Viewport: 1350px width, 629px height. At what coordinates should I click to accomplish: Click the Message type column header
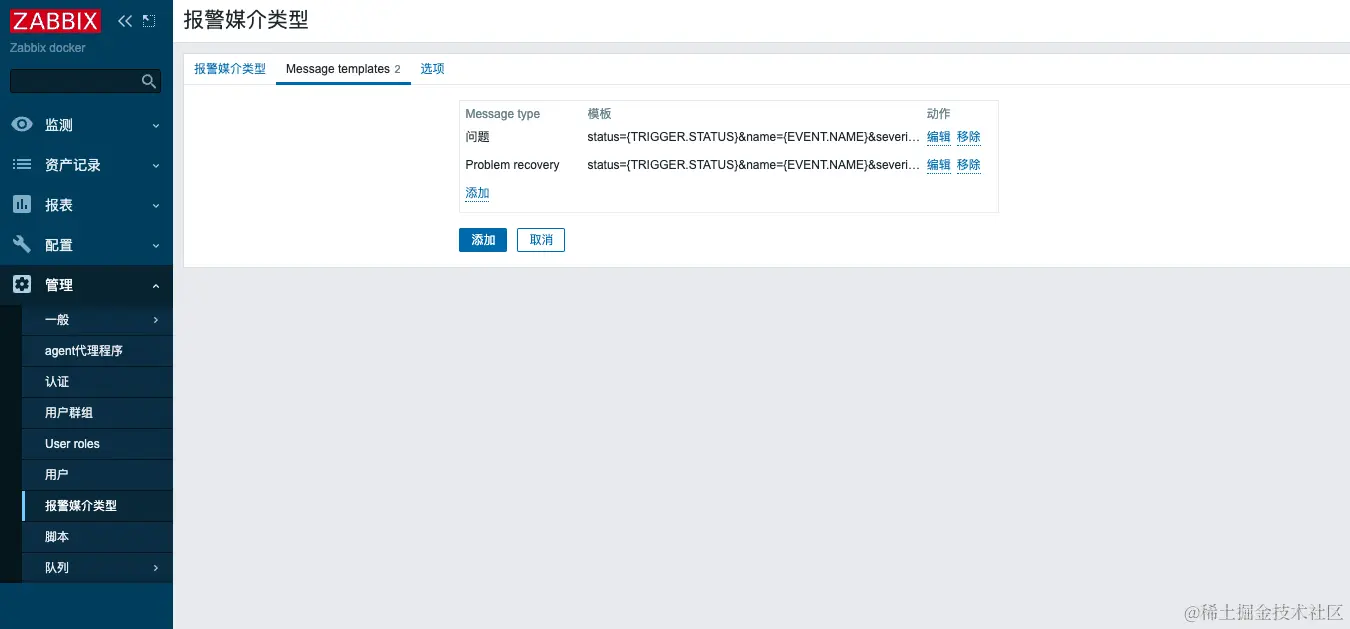click(502, 114)
